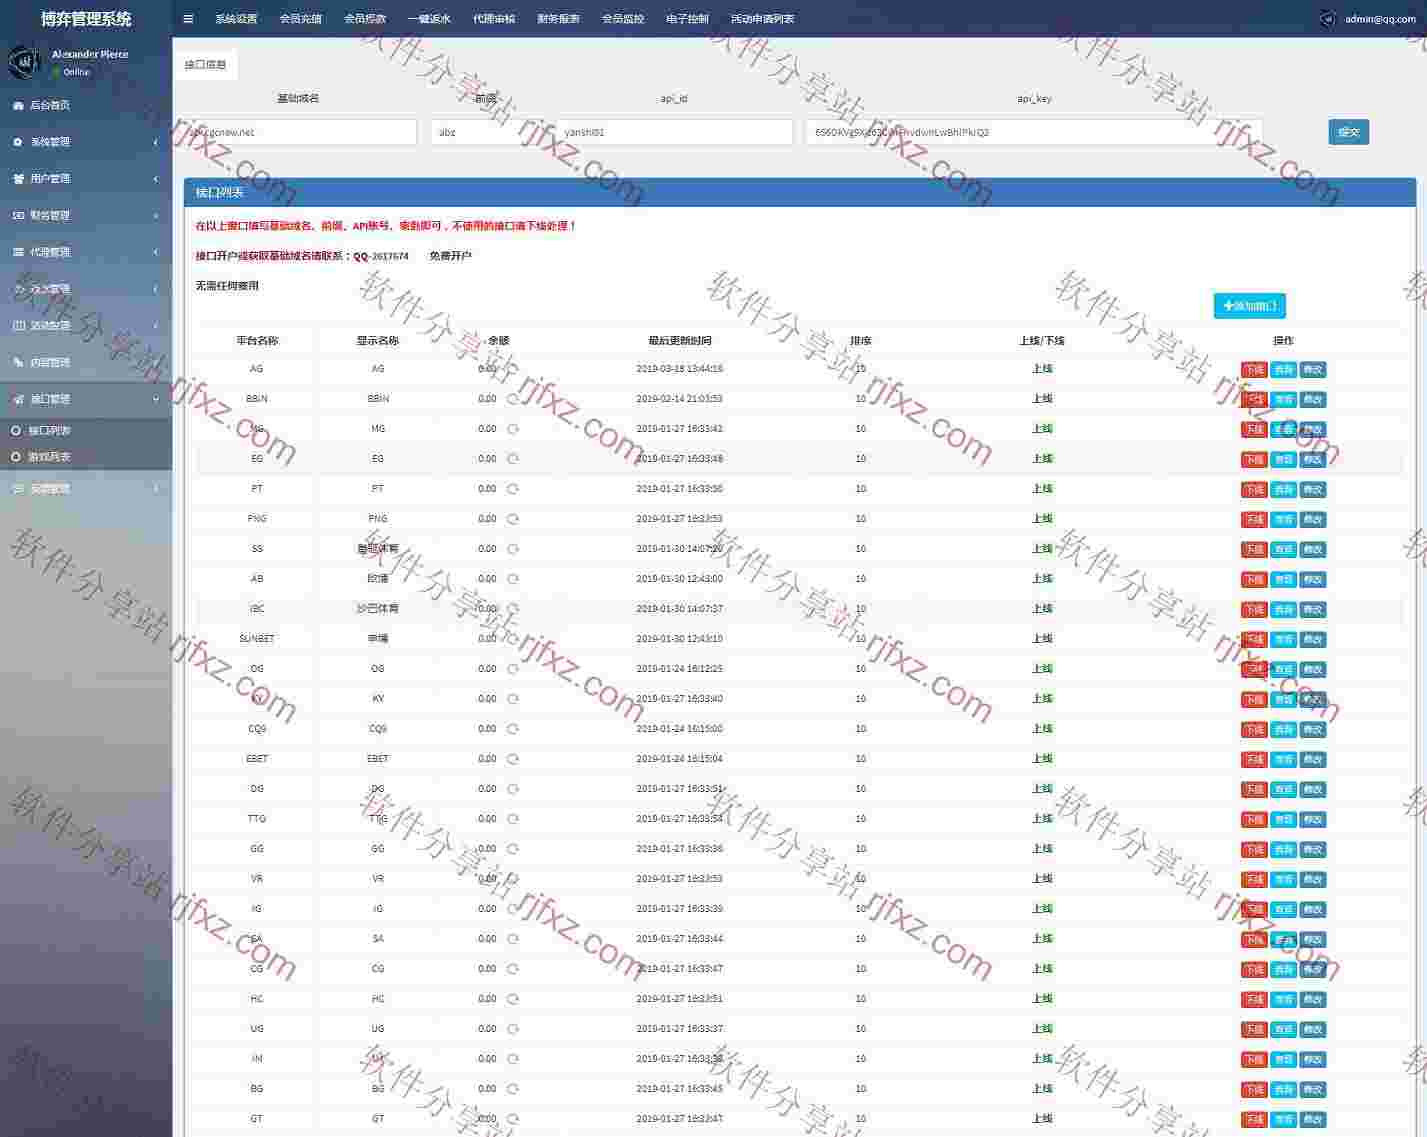Image resolution: width=1427 pixels, height=1137 pixels.
Task: Click the 添加接口 button
Action: (x=1250, y=306)
